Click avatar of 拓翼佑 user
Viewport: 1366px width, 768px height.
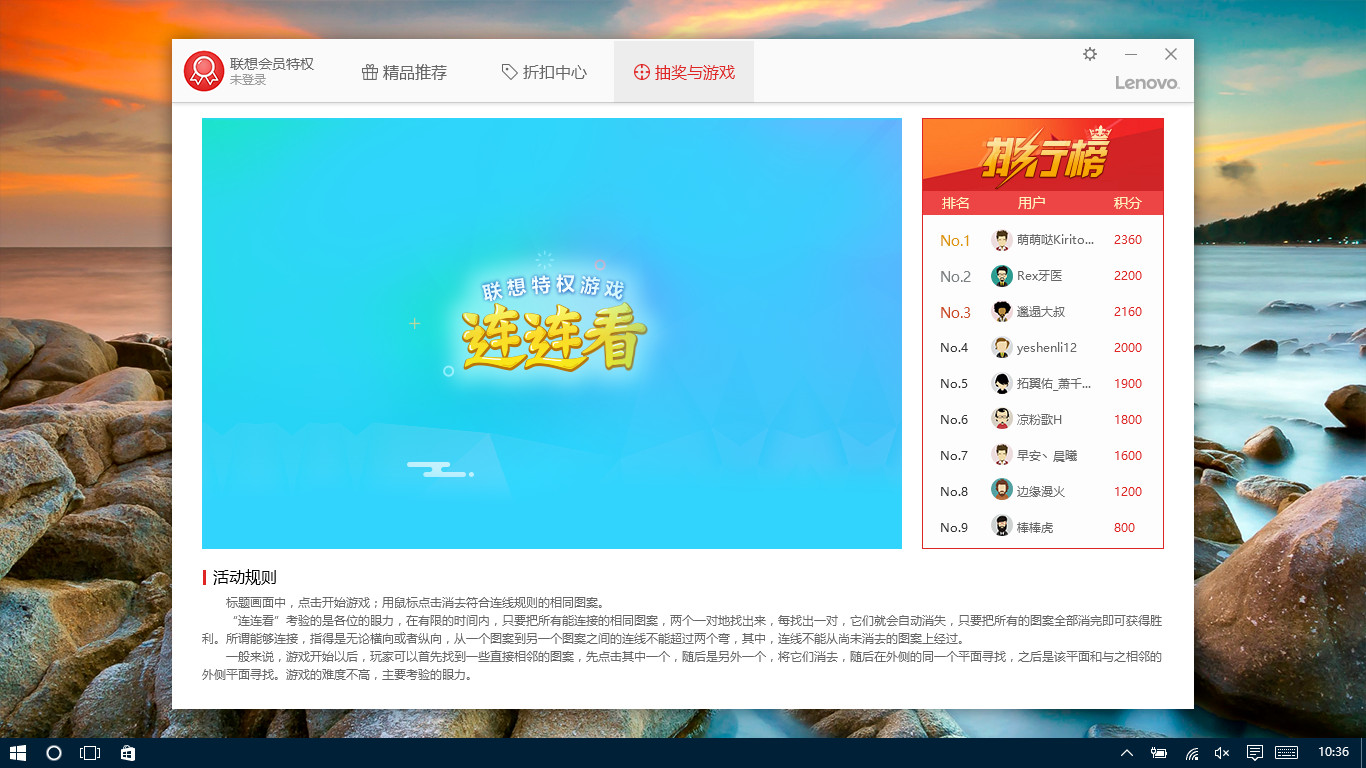(x=1002, y=384)
